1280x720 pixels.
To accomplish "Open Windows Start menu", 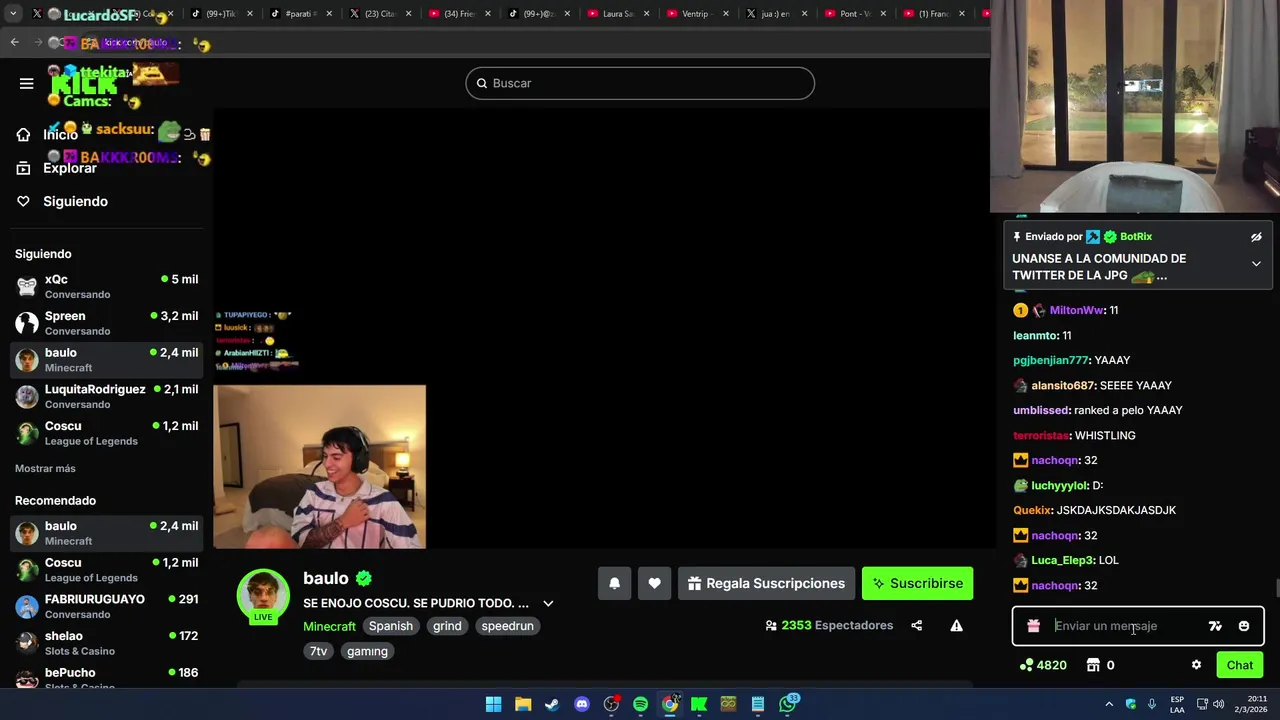I will coord(493,704).
